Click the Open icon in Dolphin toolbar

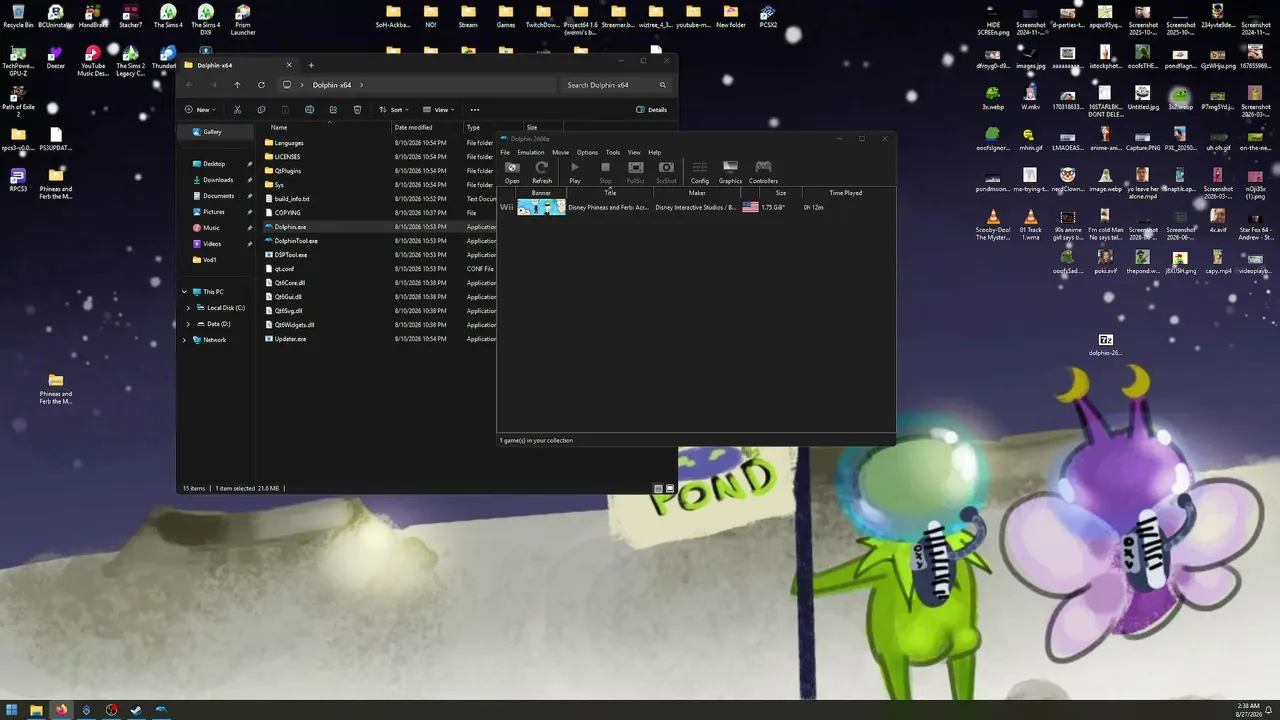click(512, 172)
